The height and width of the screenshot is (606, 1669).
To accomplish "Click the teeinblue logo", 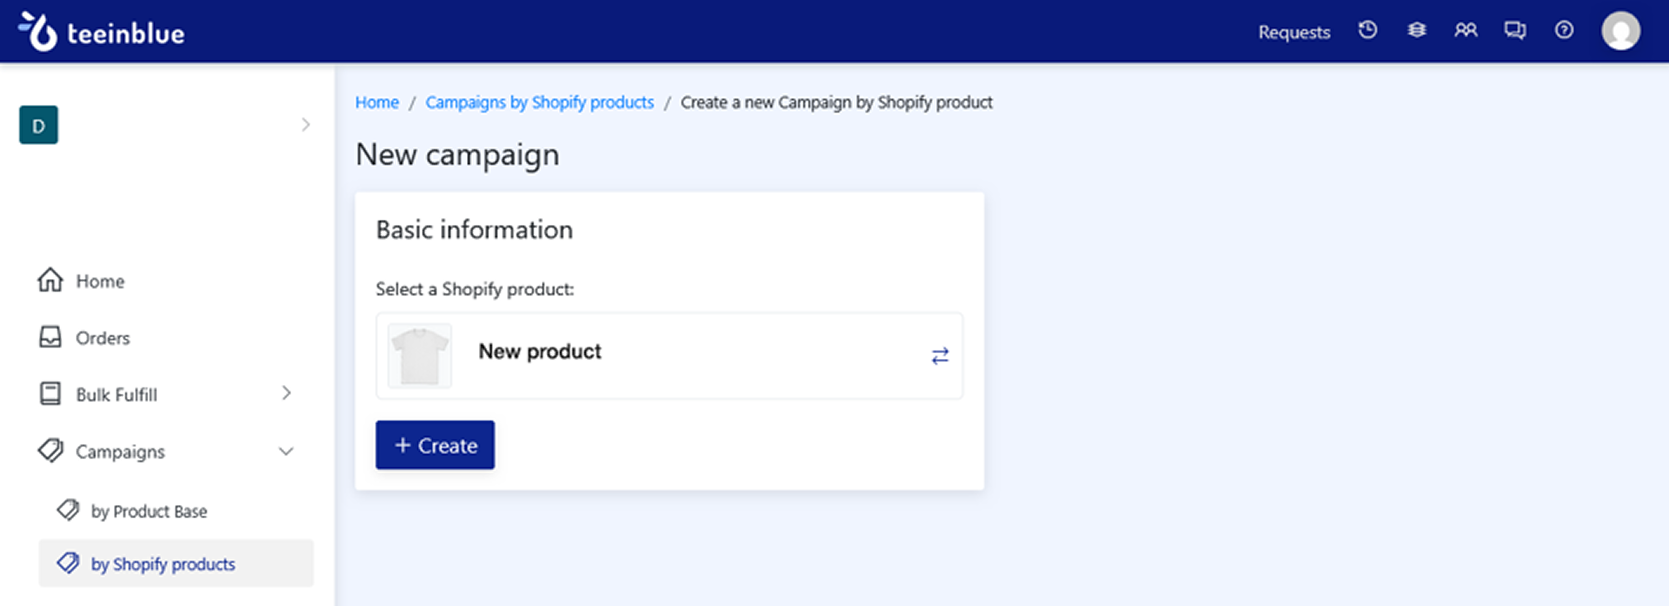I will (102, 32).
